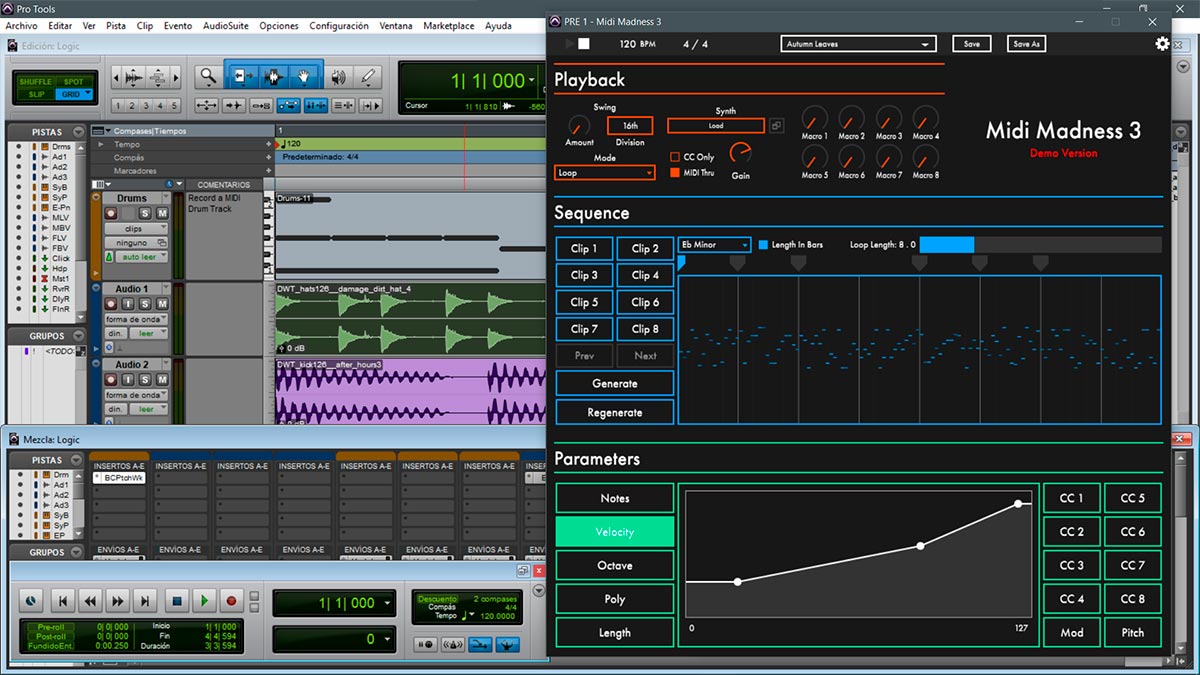
Task: Open the Loop mode dropdown
Action: pyautogui.click(x=604, y=173)
